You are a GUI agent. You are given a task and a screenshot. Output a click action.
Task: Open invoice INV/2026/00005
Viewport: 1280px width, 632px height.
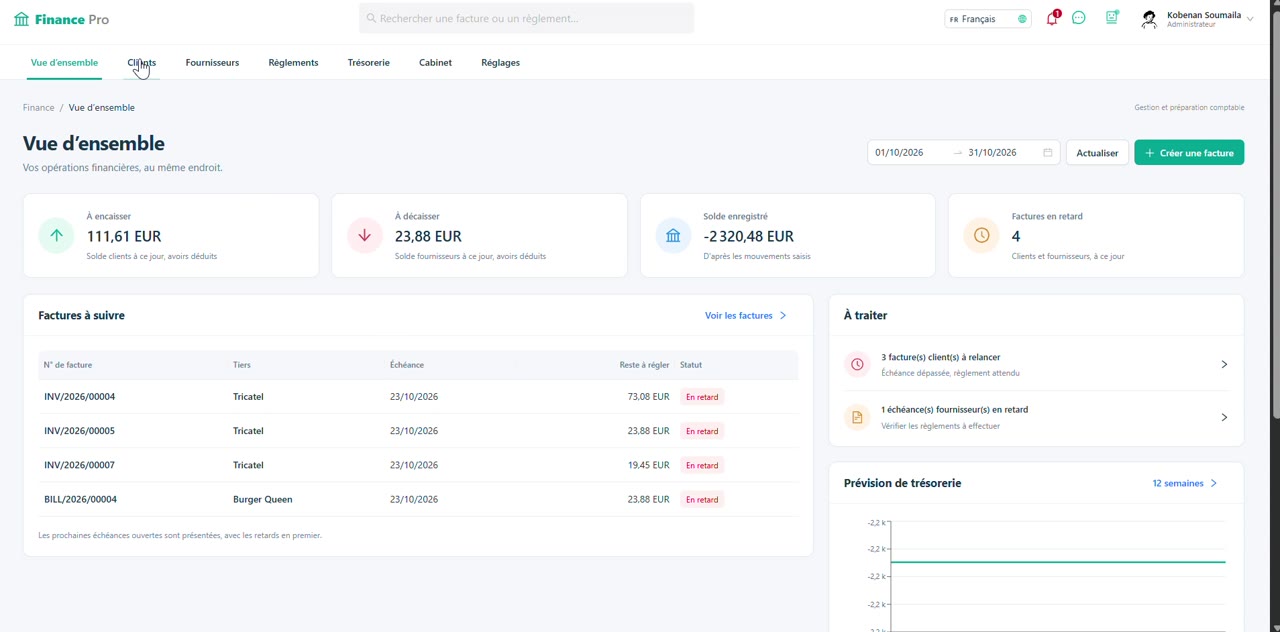pyautogui.click(x=79, y=431)
